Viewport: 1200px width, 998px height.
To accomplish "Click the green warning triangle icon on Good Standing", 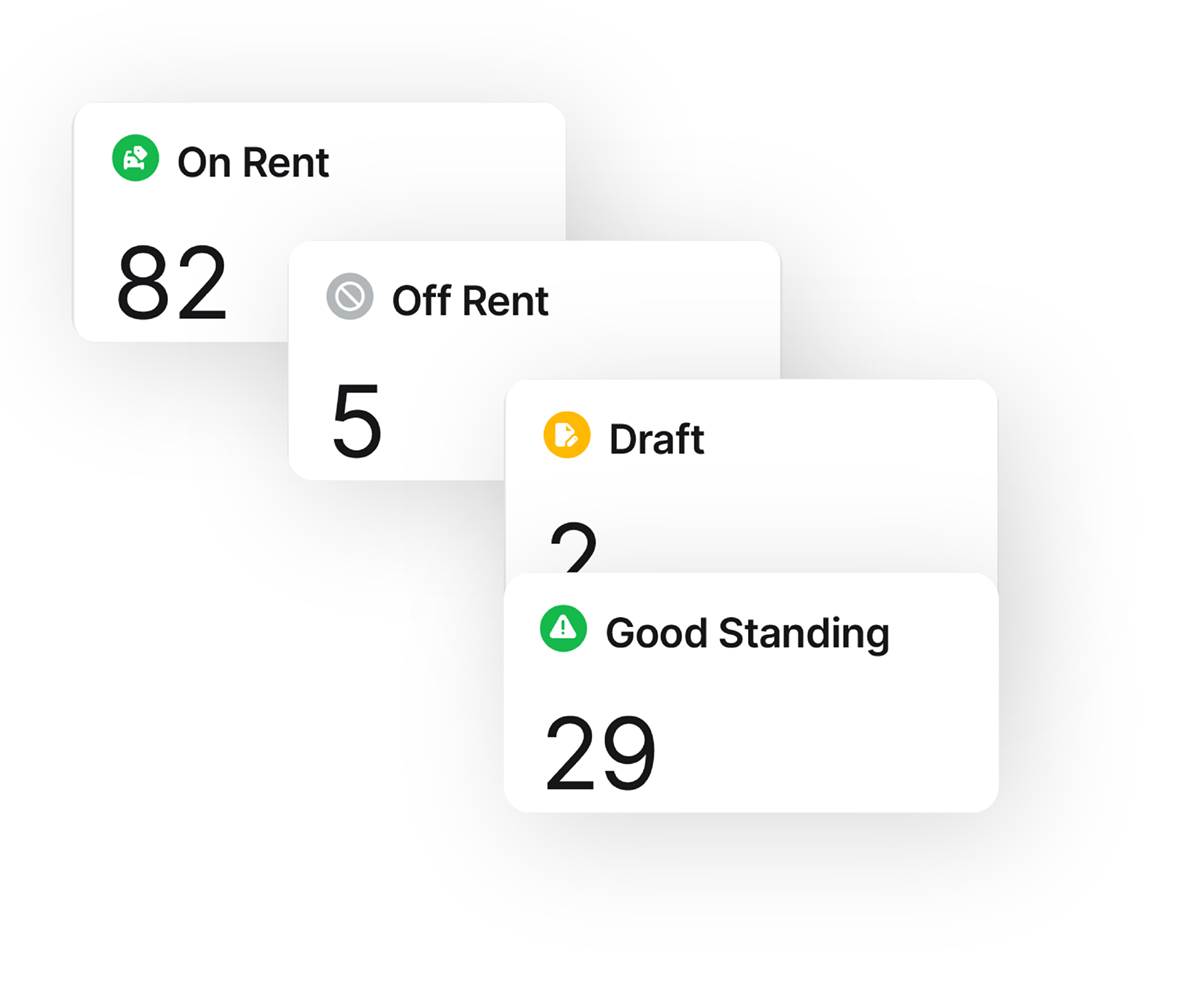I will (x=563, y=629).
